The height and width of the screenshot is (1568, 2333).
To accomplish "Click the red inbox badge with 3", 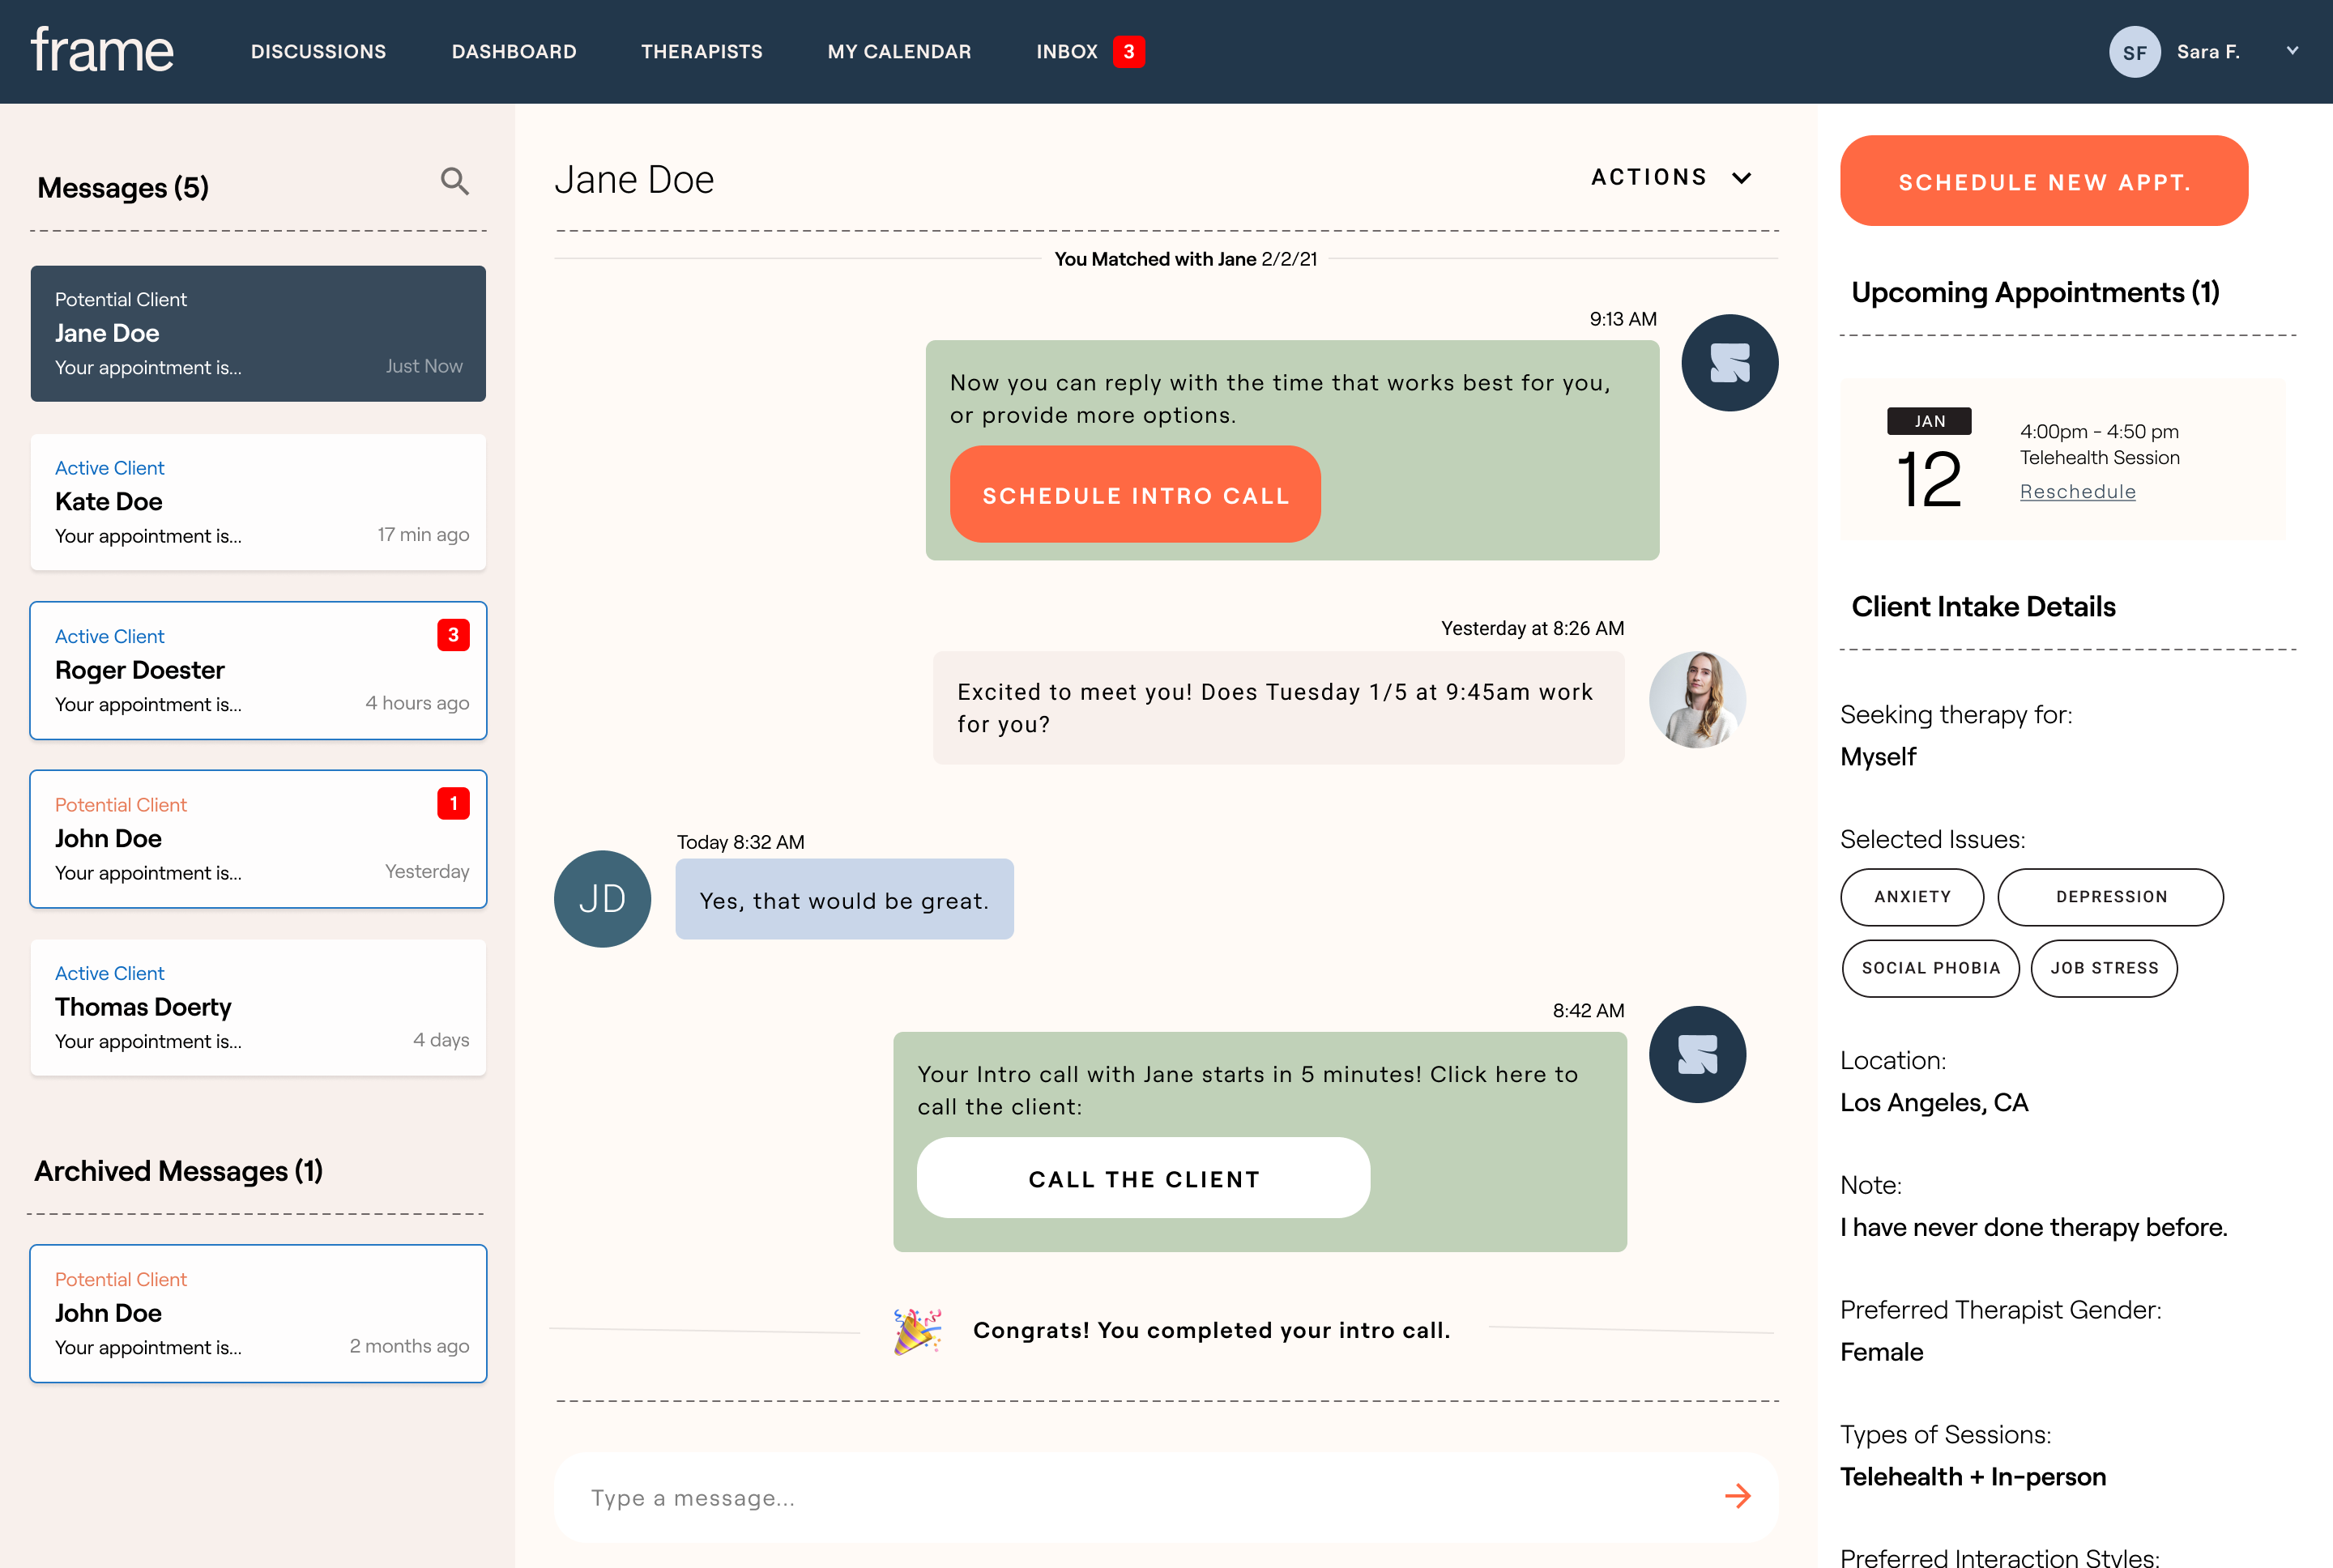I will tap(1129, 51).
